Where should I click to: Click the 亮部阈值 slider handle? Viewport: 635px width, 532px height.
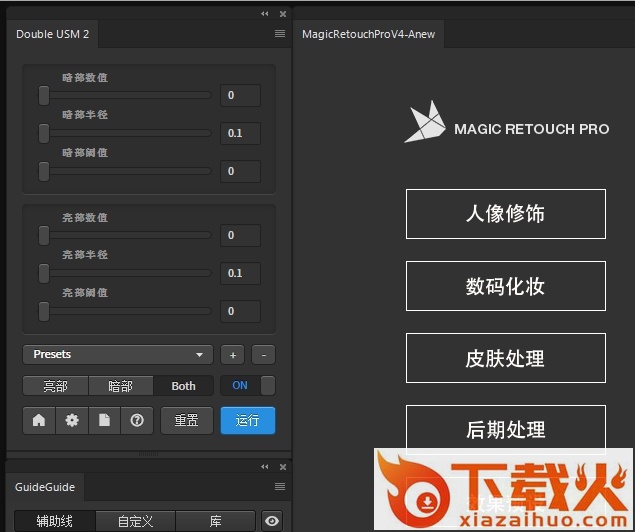[x=44, y=311]
